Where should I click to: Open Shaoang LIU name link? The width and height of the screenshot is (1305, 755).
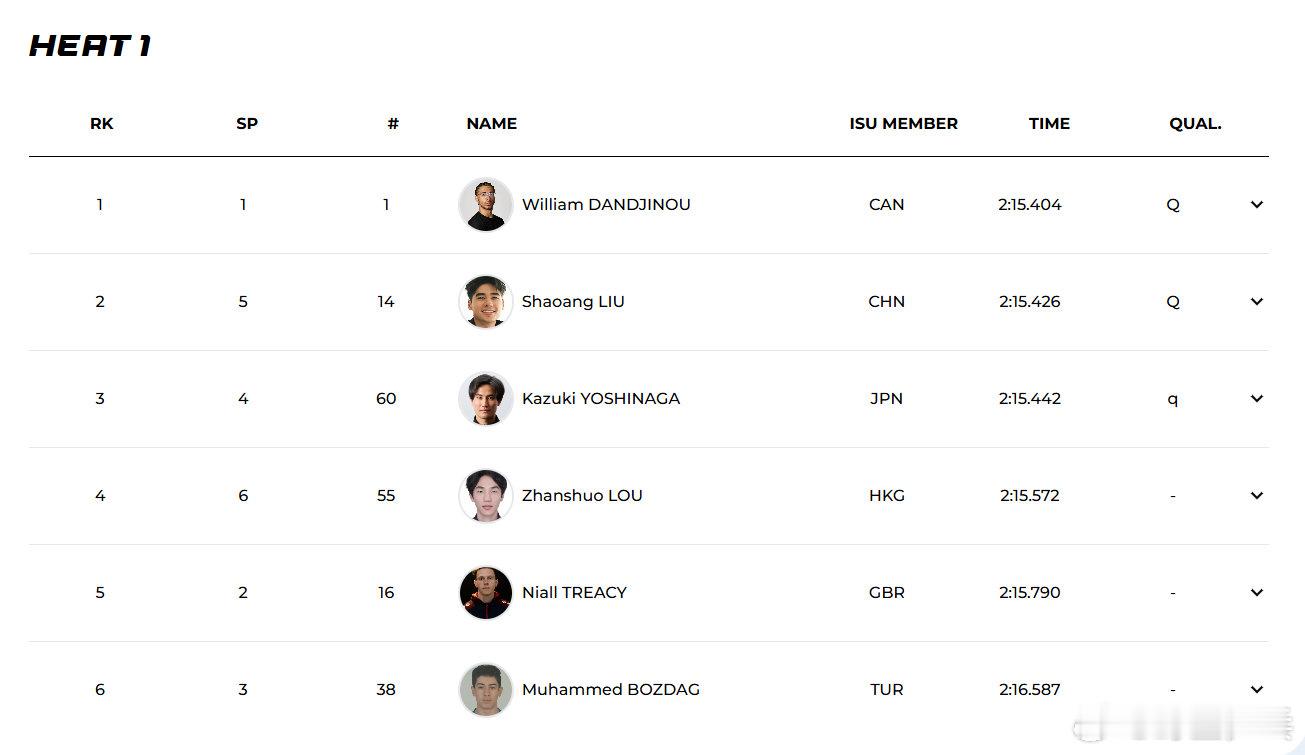(x=573, y=302)
